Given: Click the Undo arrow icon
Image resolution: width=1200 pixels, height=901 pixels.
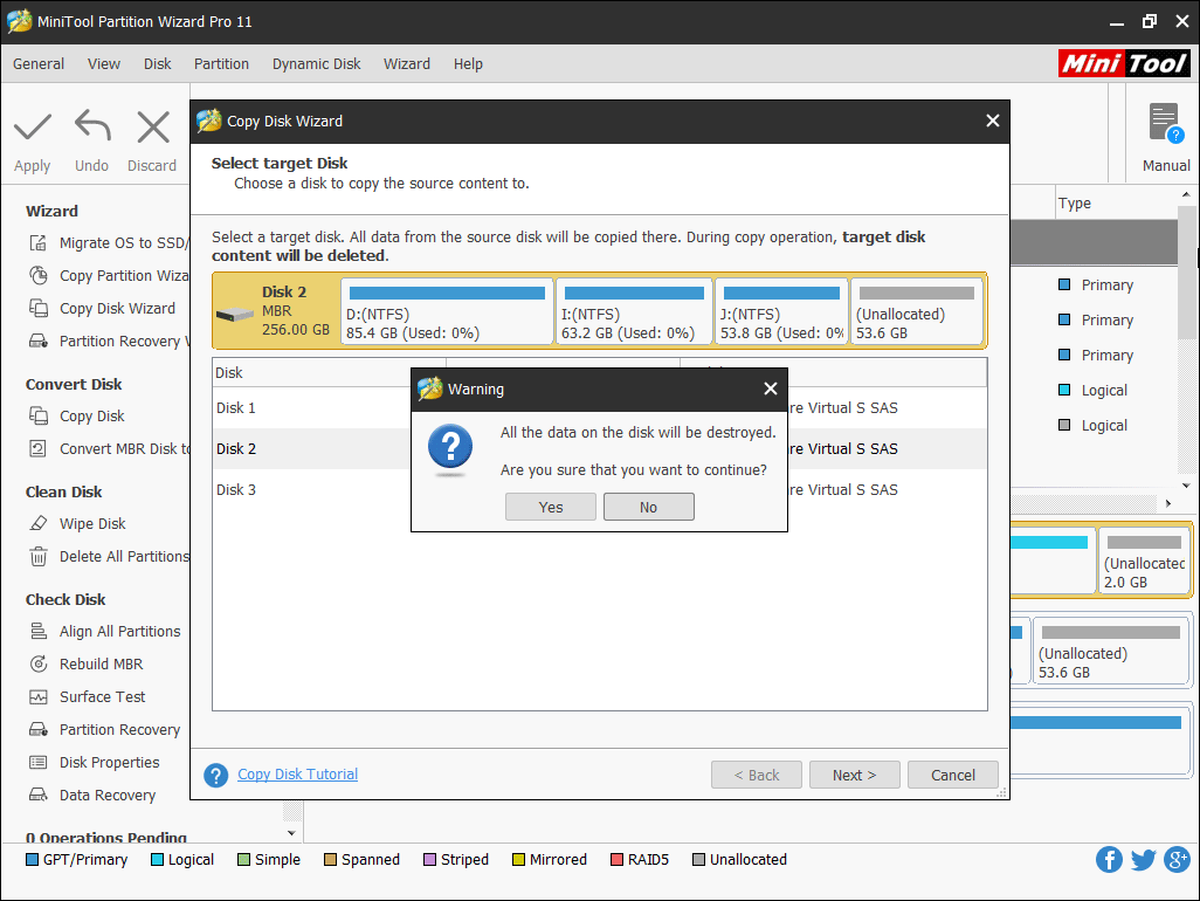Looking at the screenshot, I should [x=92, y=127].
